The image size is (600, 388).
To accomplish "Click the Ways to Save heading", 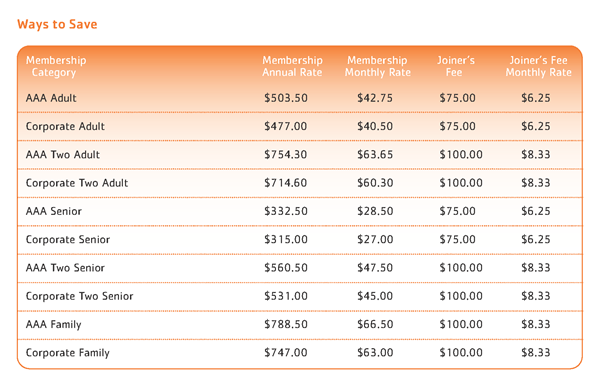I will [x=57, y=24].
